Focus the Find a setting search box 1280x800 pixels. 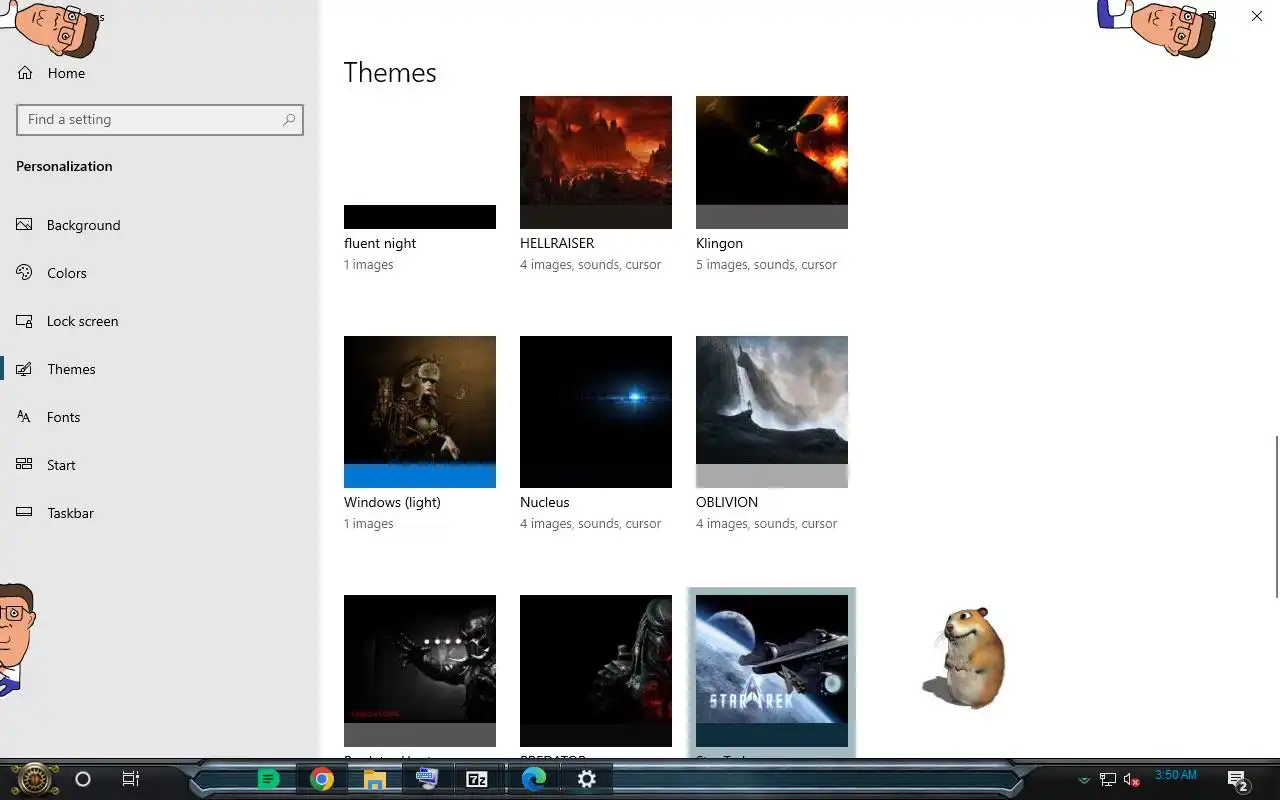160,119
